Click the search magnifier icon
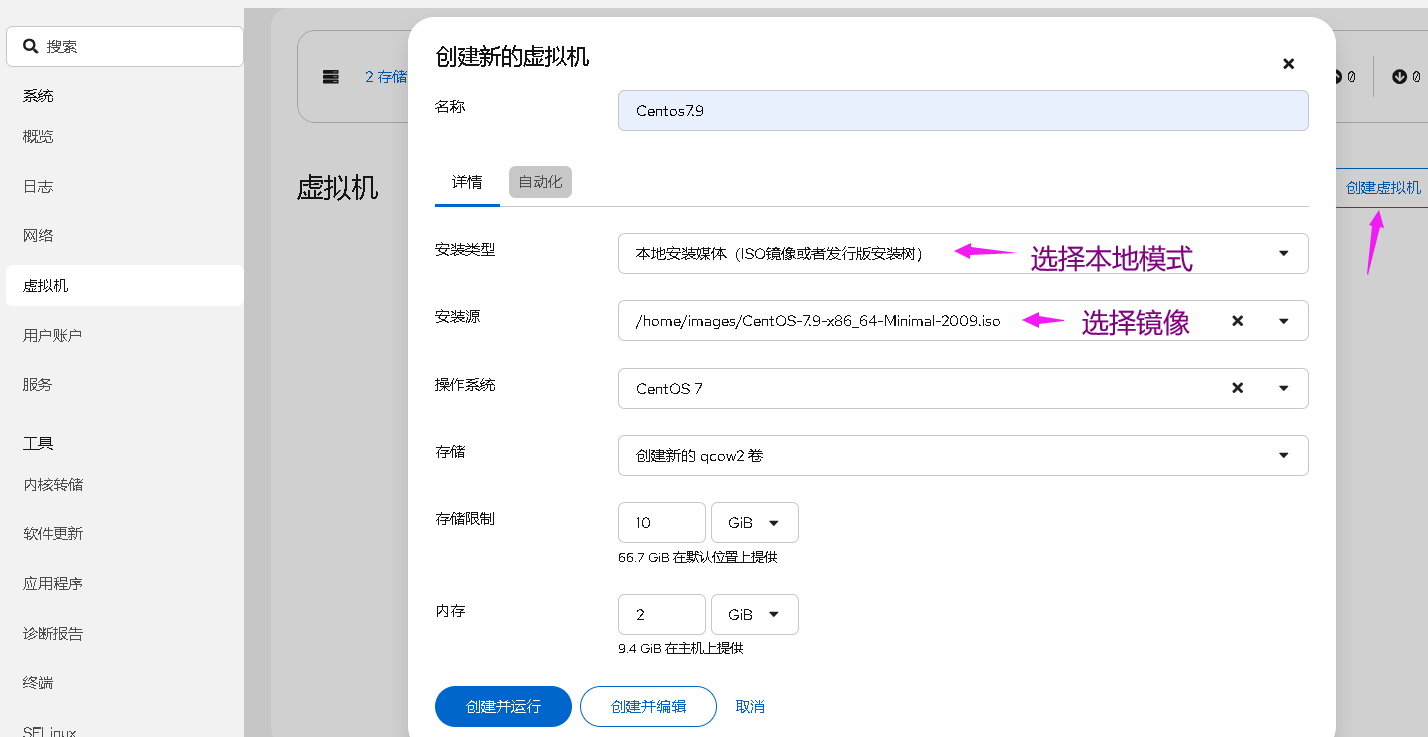The width and height of the screenshot is (1428, 737). pos(31,46)
